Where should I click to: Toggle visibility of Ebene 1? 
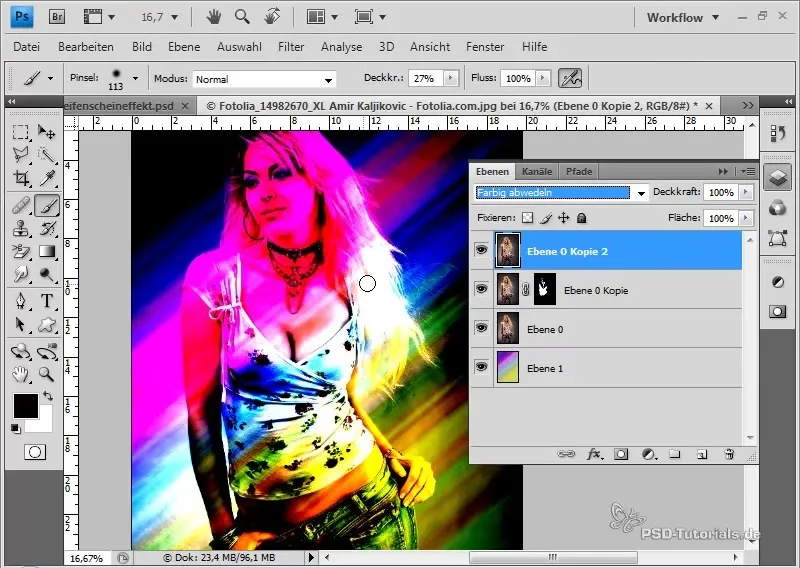[x=481, y=366]
